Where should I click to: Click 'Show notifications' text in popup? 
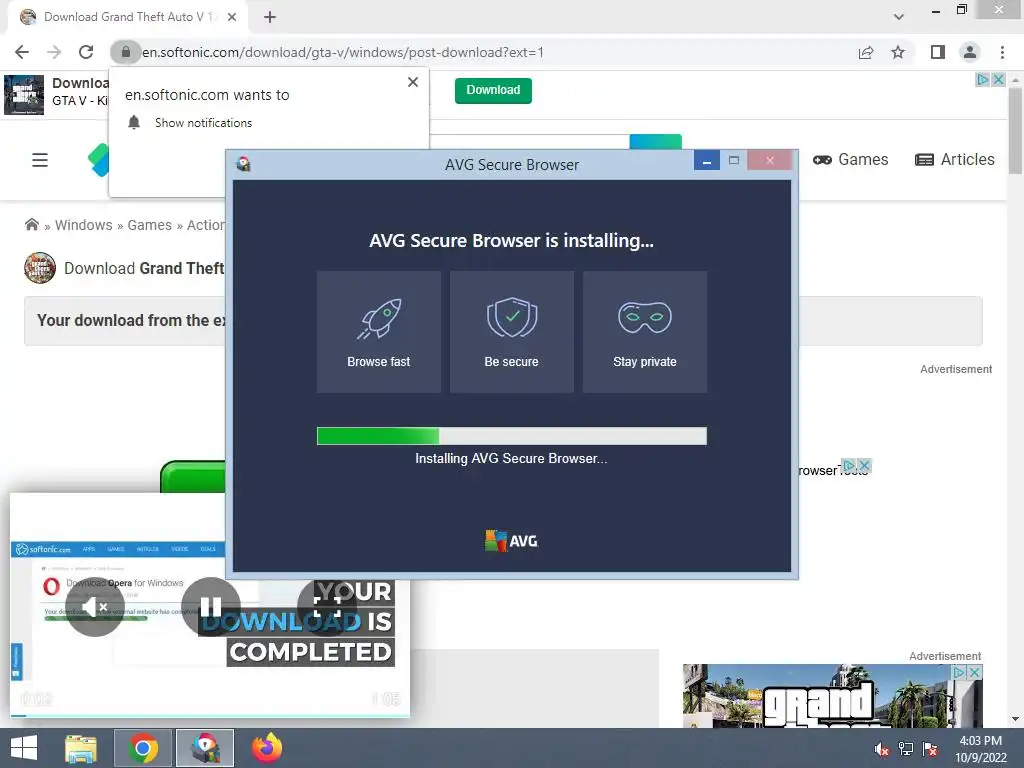click(x=203, y=123)
